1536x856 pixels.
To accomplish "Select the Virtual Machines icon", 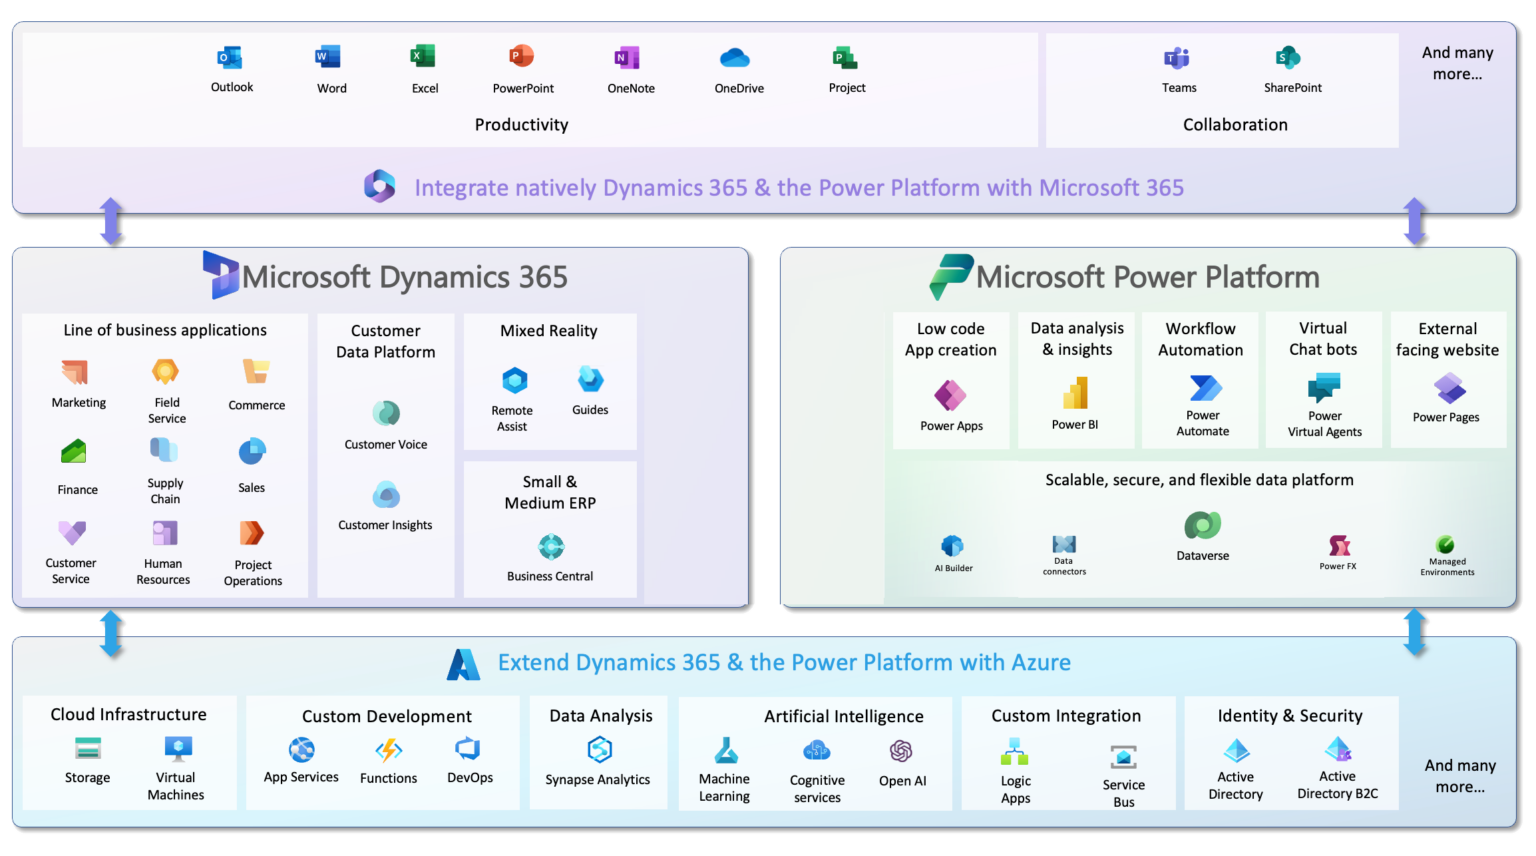I will pyautogui.click(x=178, y=748).
